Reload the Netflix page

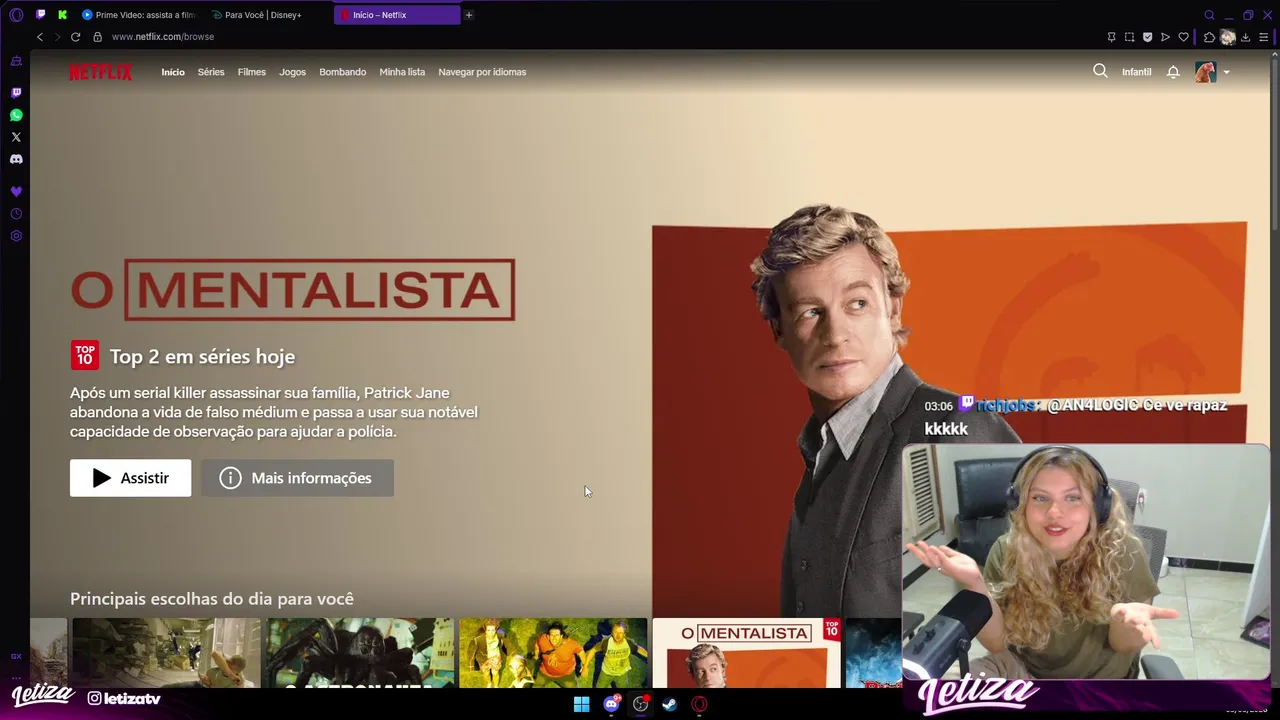pos(75,37)
